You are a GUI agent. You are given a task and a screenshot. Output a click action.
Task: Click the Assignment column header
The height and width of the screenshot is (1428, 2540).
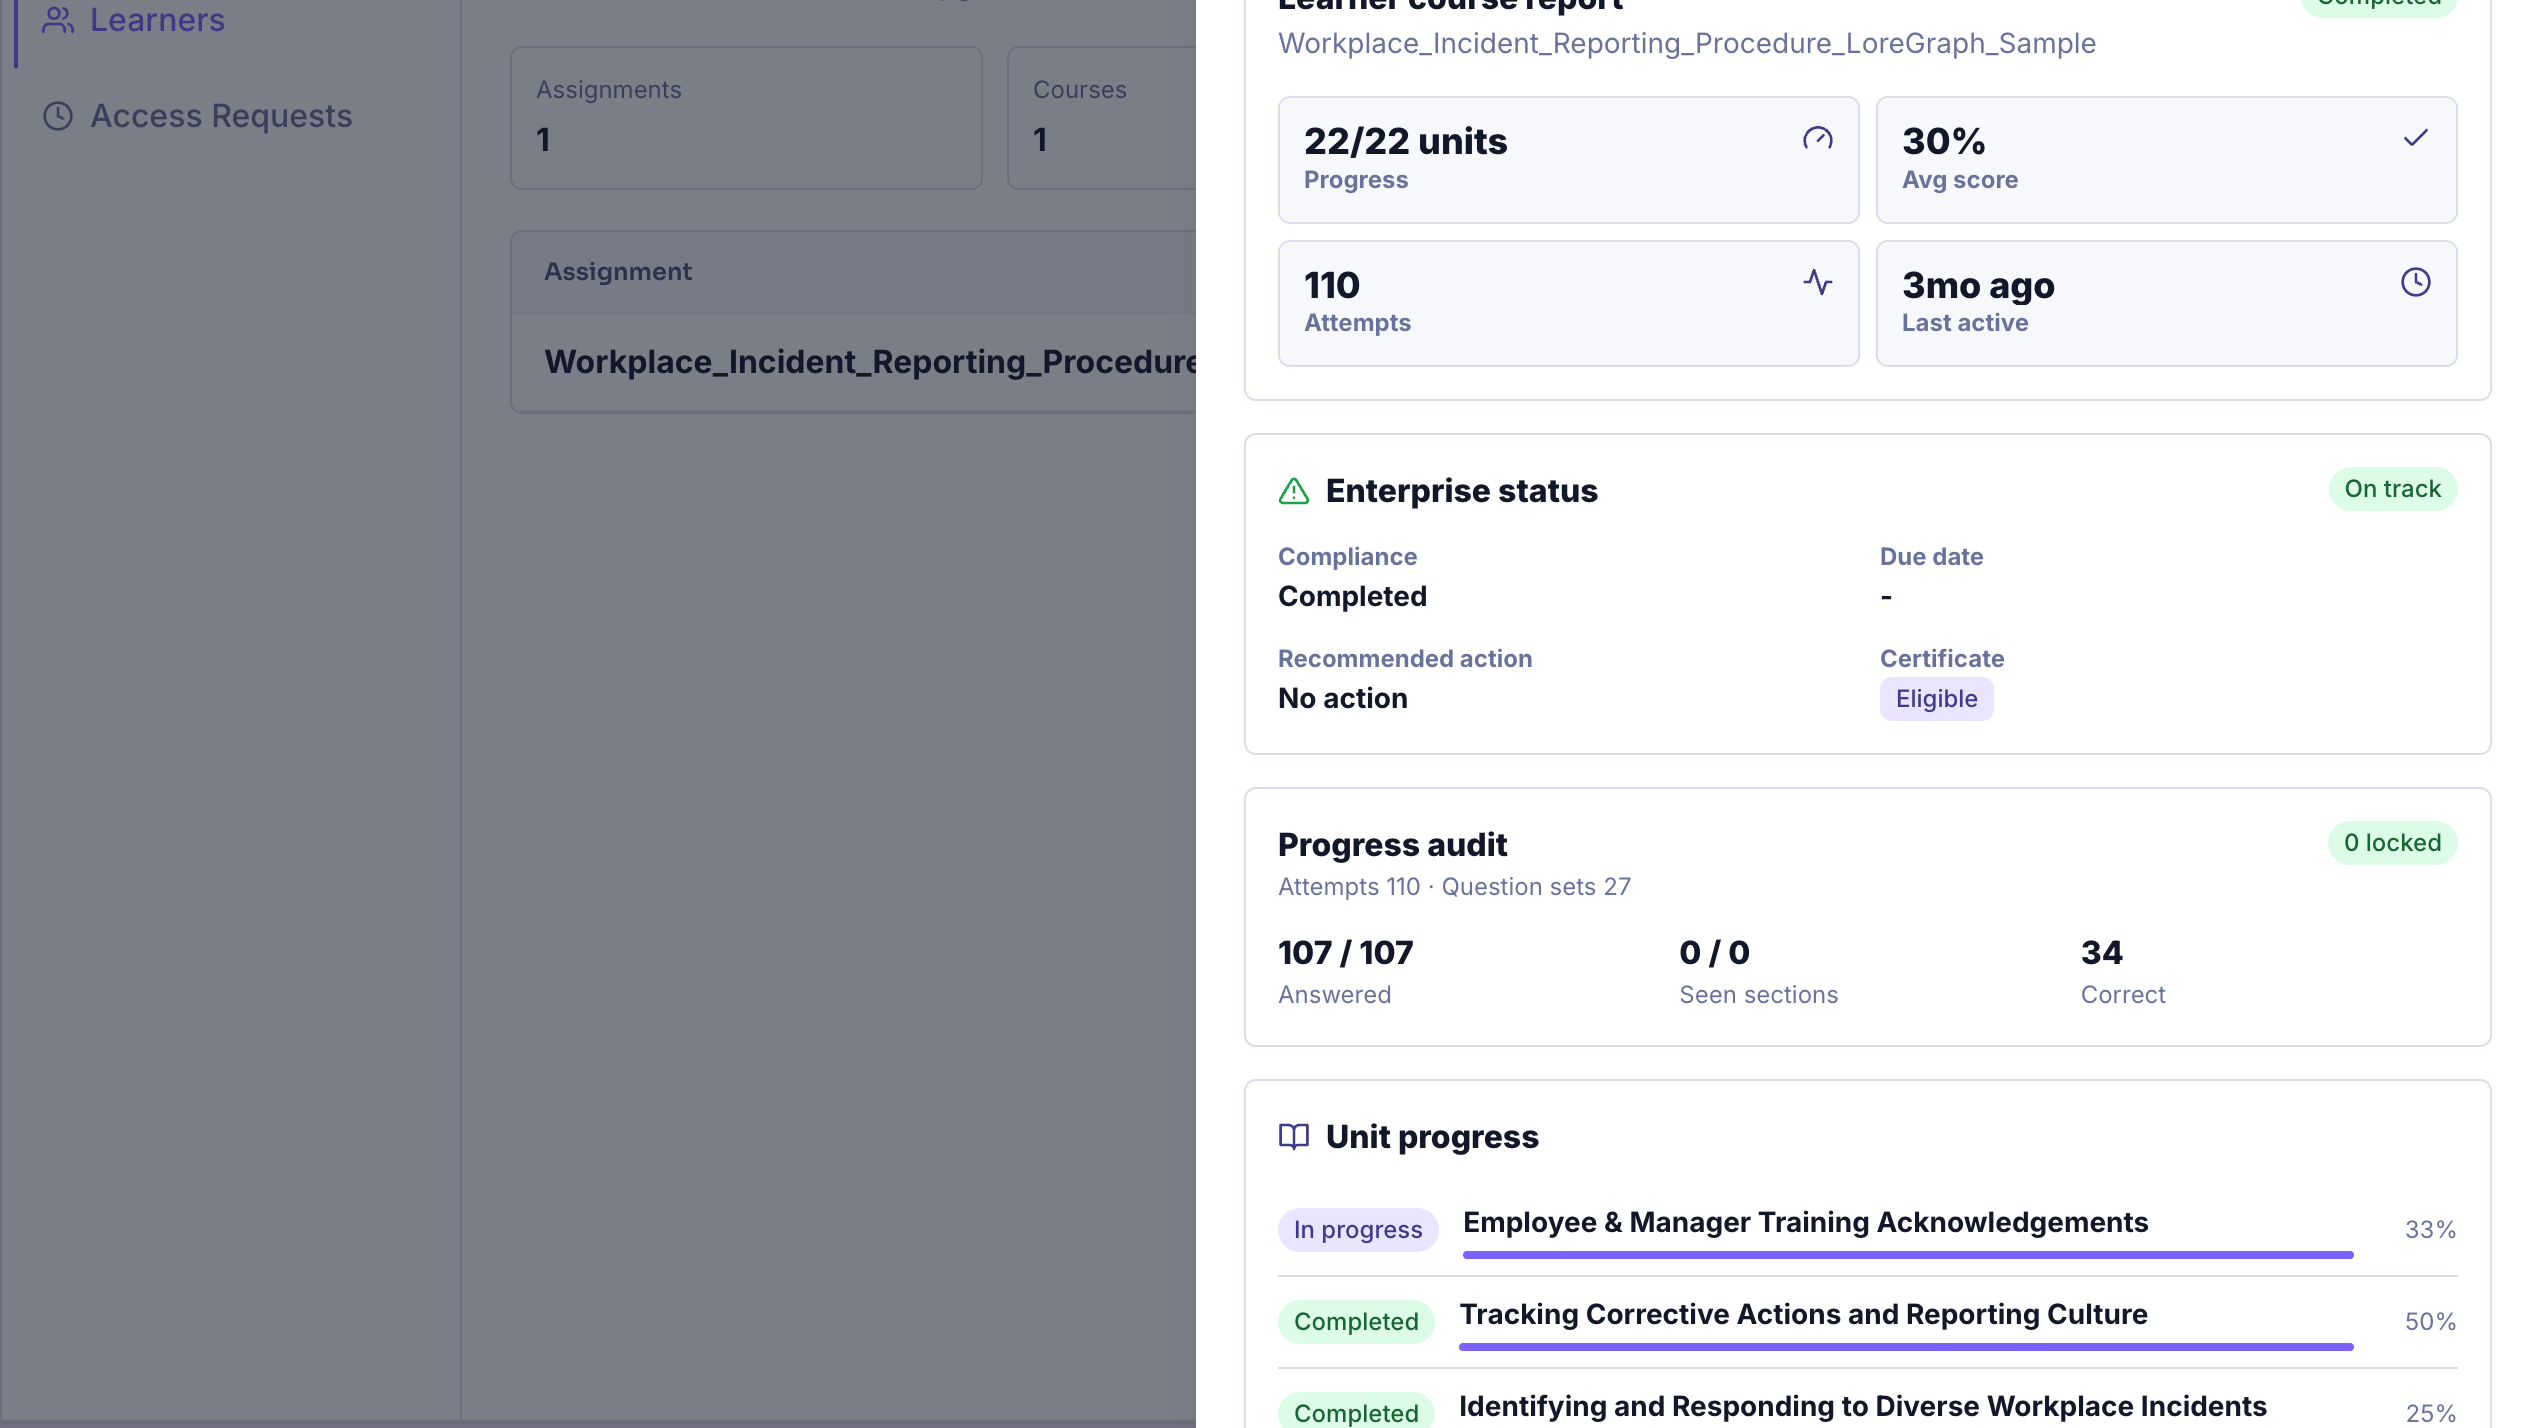click(x=618, y=272)
